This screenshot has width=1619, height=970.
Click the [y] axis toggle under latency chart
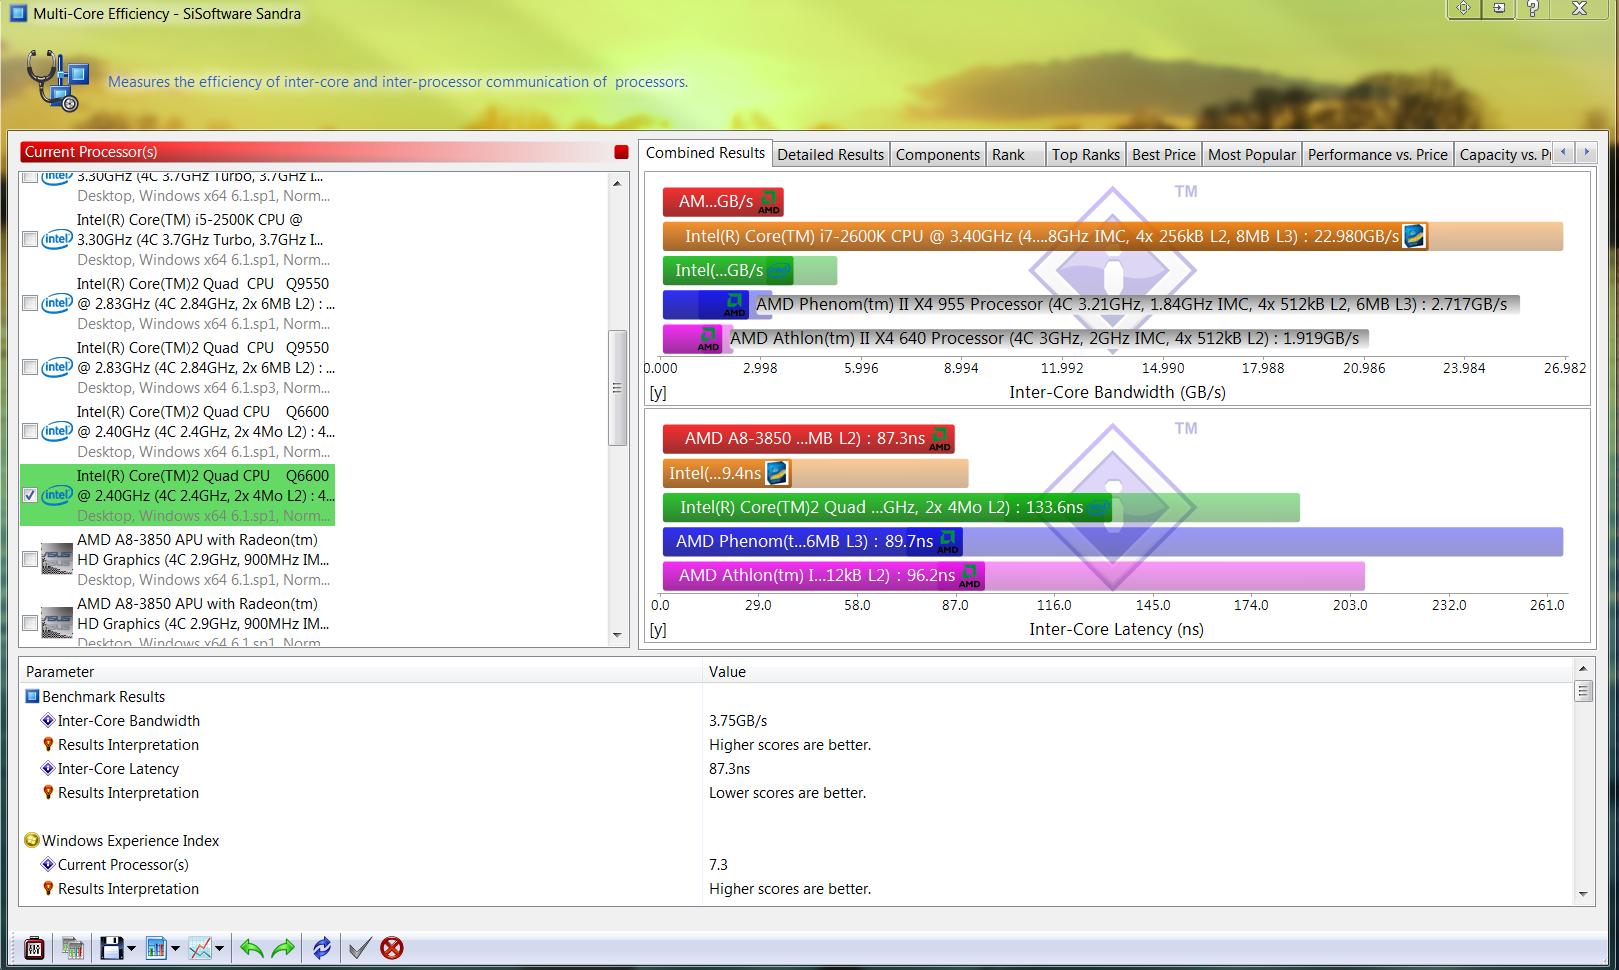click(658, 630)
